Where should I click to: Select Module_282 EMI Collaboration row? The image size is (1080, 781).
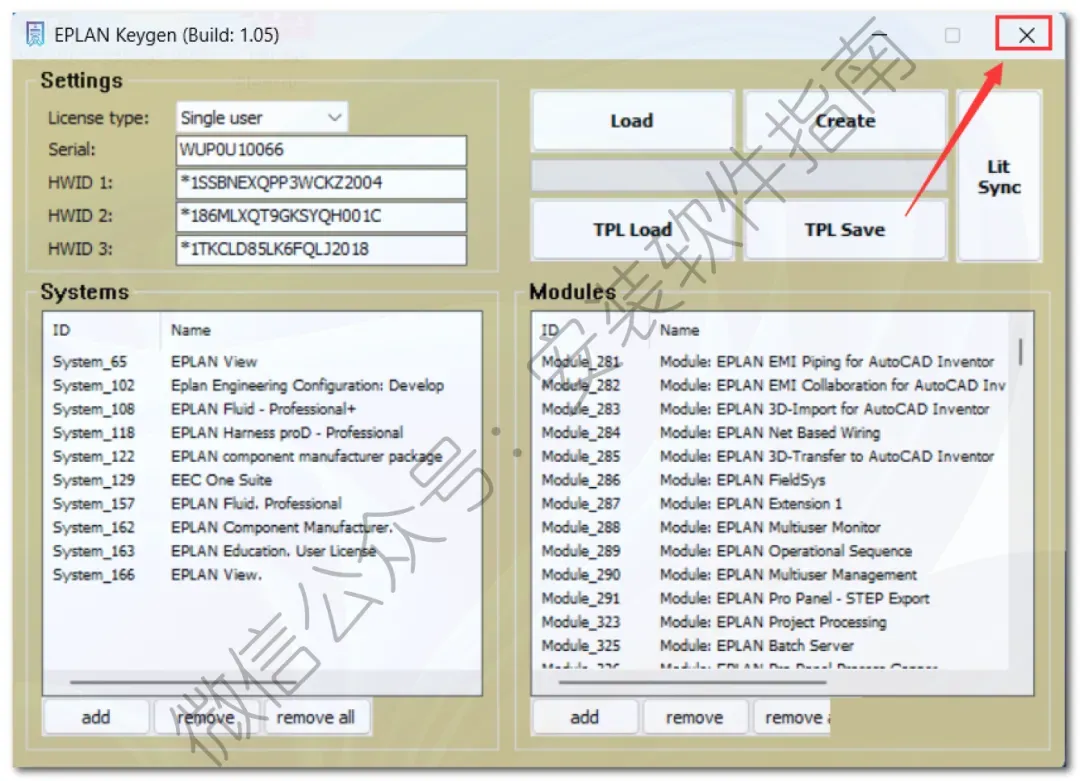[771, 385]
